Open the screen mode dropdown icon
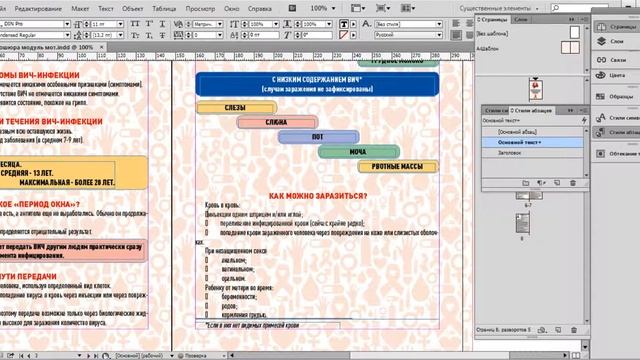This screenshot has width=640, height=360. click(382, 8)
